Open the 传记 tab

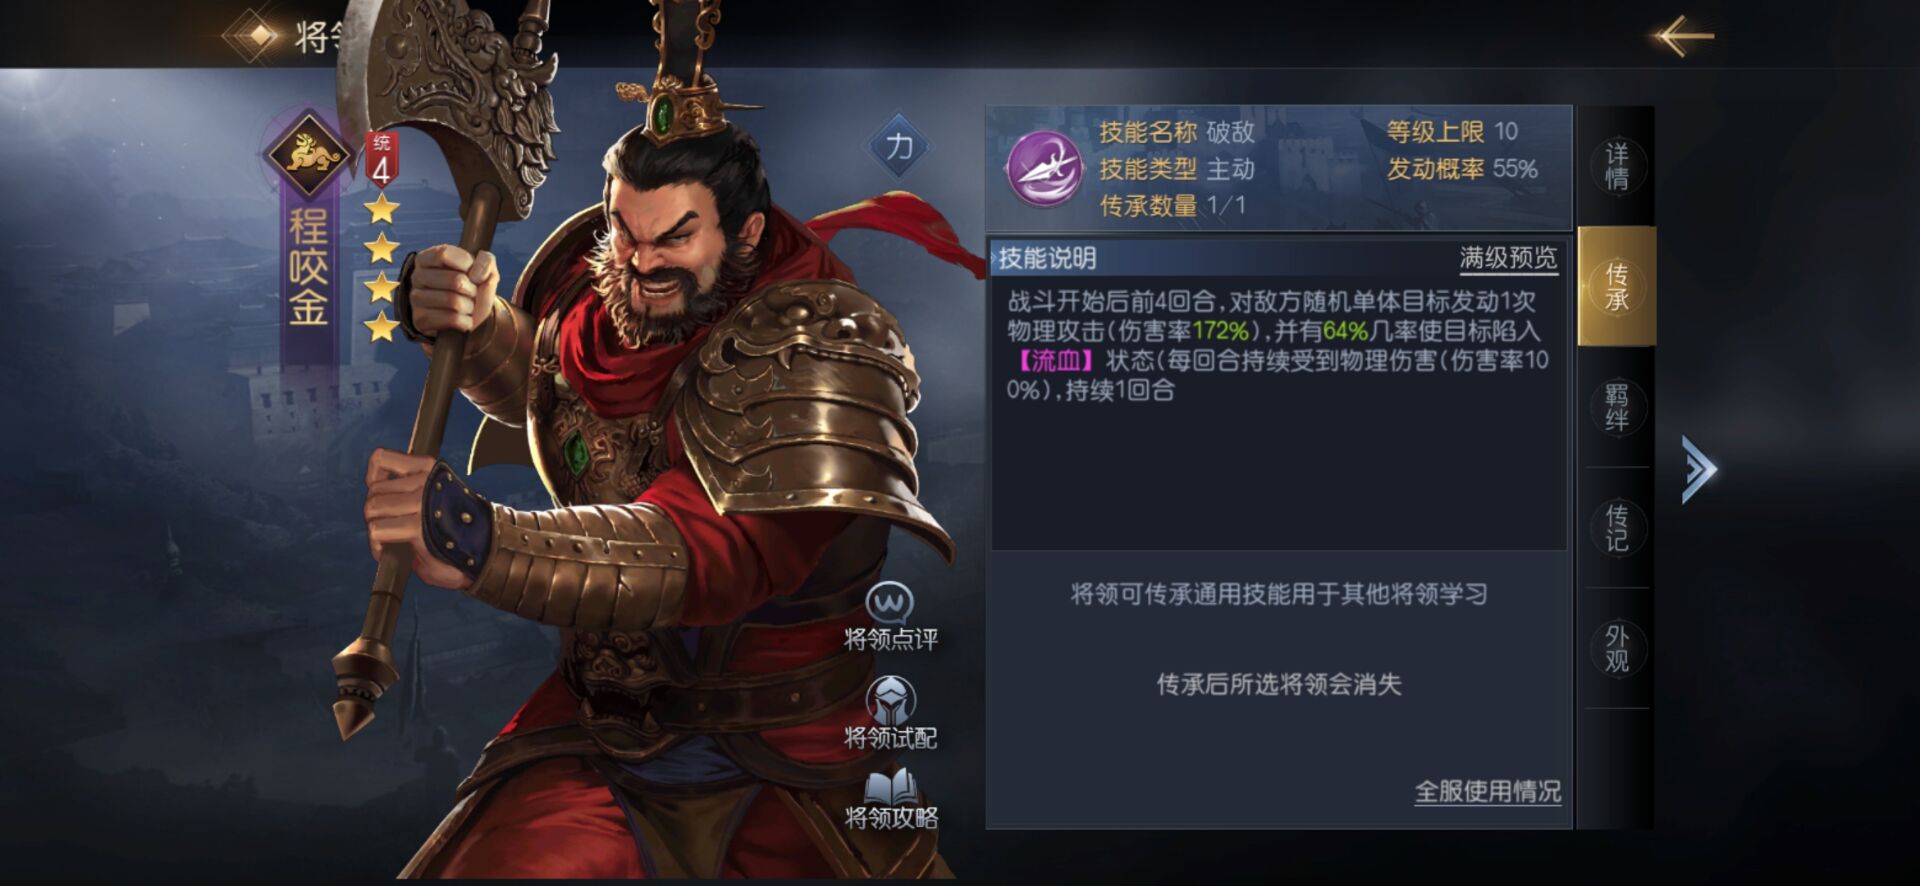[x=1616, y=528]
